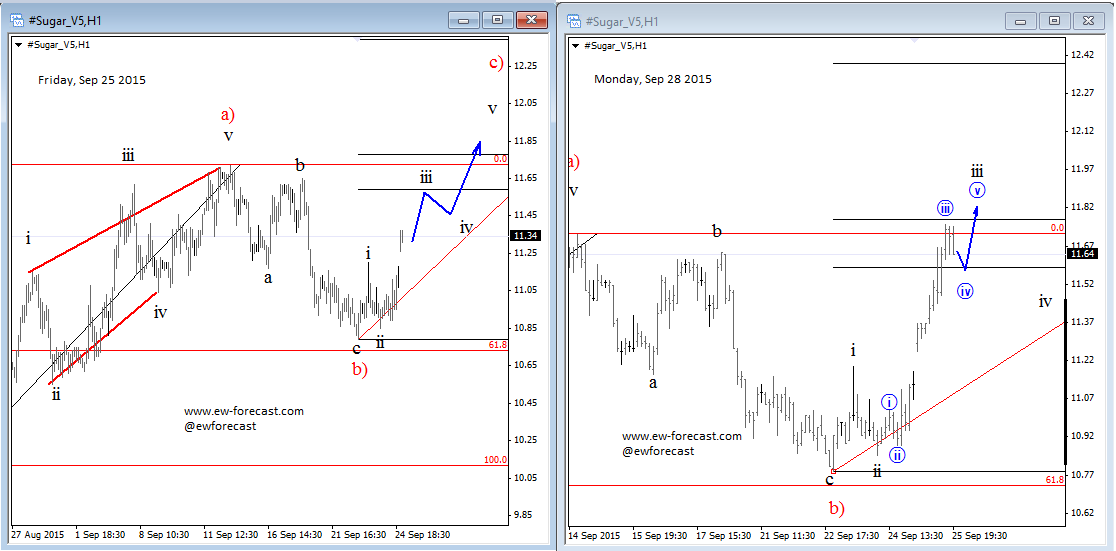Select the 11.64 current price marker
This screenshot has width=1116, height=551.
(x=1082, y=253)
